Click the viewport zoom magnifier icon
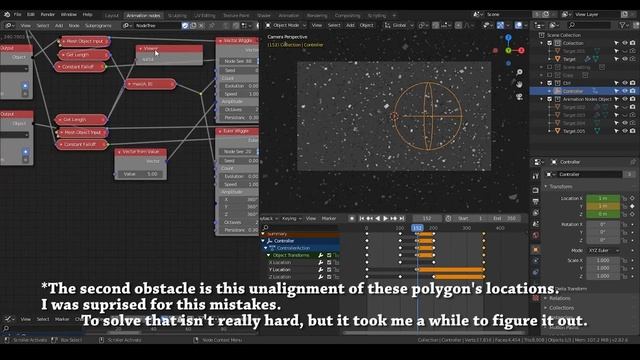 [x=519, y=72]
